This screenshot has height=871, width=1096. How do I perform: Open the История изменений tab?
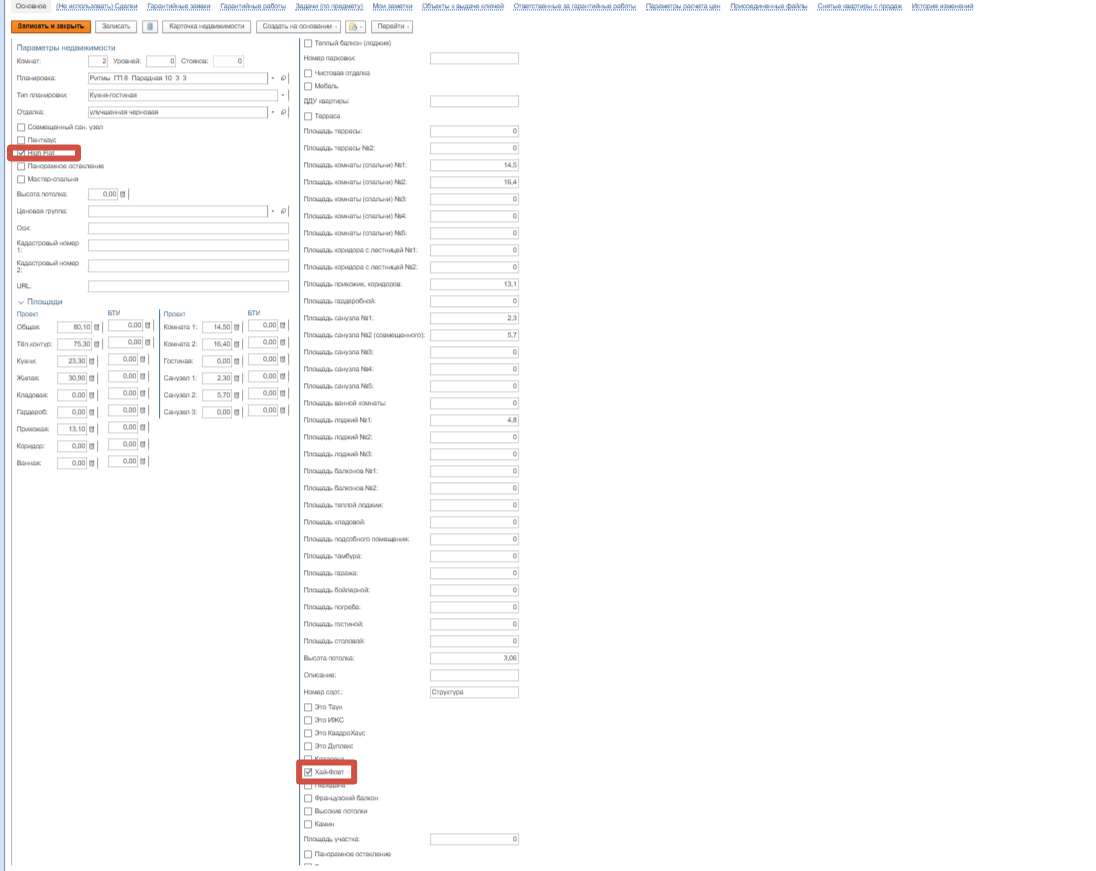tap(941, 6)
